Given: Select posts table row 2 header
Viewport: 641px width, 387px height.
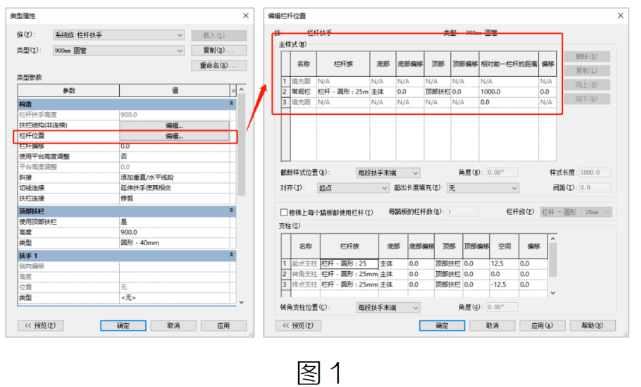Looking at the screenshot, I should pos(285,274).
